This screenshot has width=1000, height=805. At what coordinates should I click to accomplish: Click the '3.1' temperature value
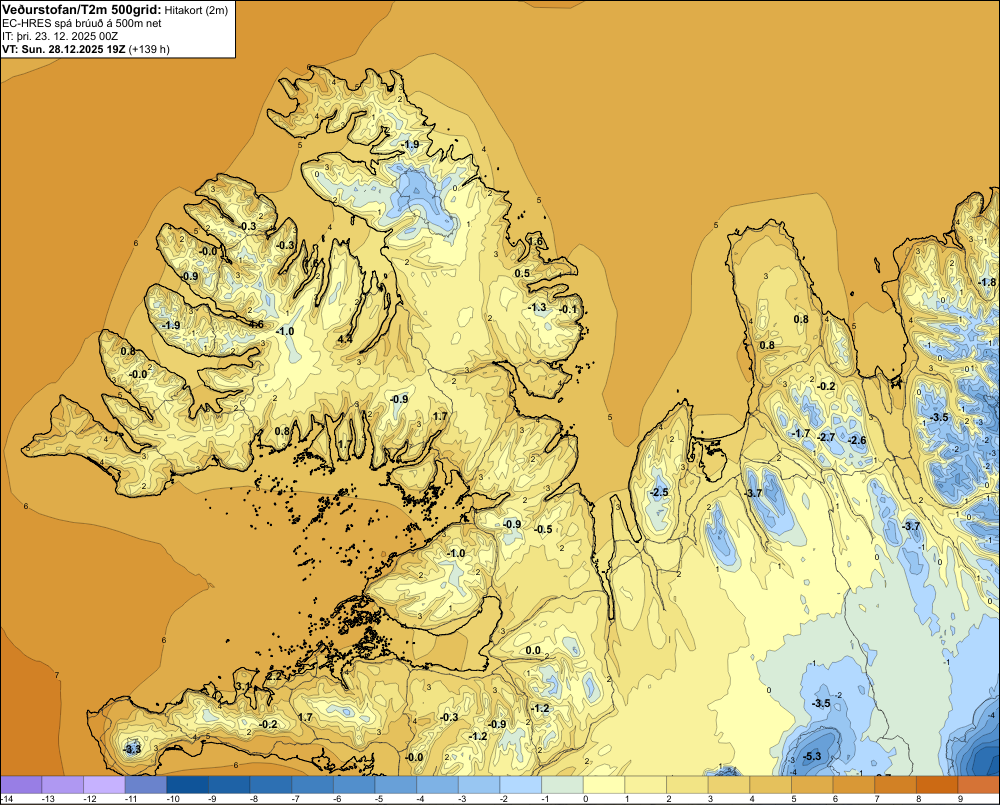(x=243, y=686)
